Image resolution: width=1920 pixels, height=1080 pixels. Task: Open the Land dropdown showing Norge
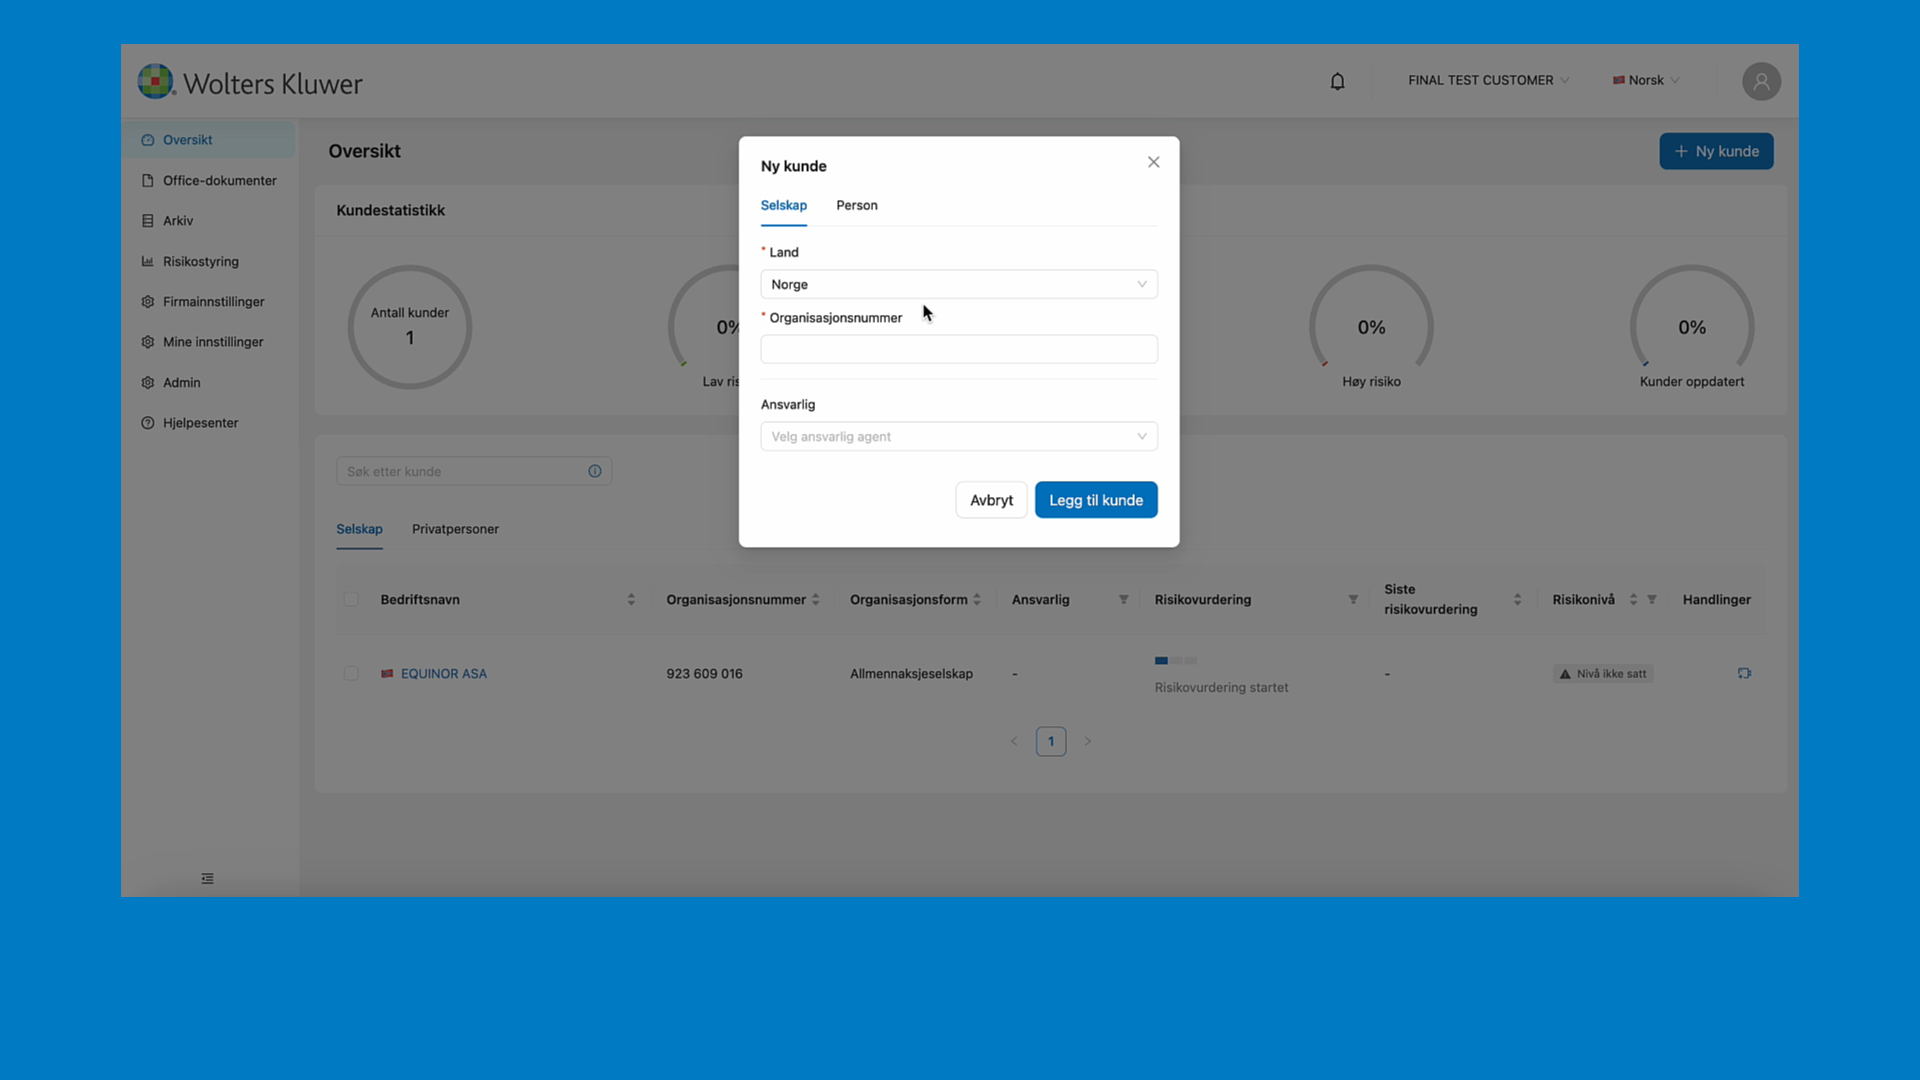[x=958, y=284]
